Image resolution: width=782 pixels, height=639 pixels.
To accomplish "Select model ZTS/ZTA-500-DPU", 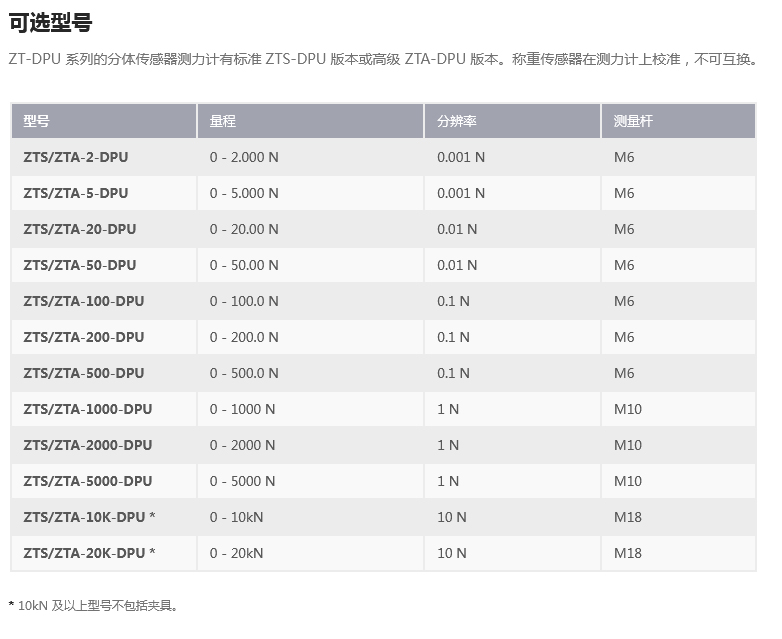I will pos(84,373).
